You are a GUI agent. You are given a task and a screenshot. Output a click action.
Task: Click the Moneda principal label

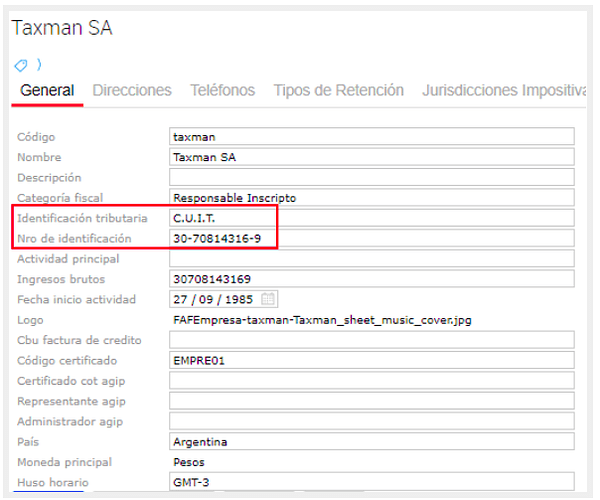coord(64,462)
